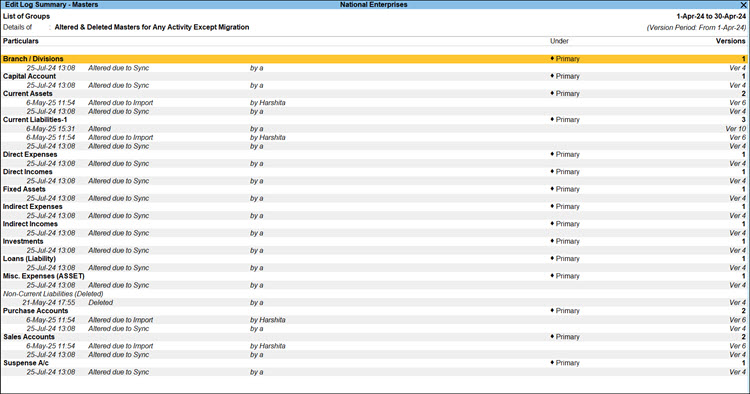The height and width of the screenshot is (394, 750).
Task: Open the Current Liabilities-1 group
Action: coord(35,120)
